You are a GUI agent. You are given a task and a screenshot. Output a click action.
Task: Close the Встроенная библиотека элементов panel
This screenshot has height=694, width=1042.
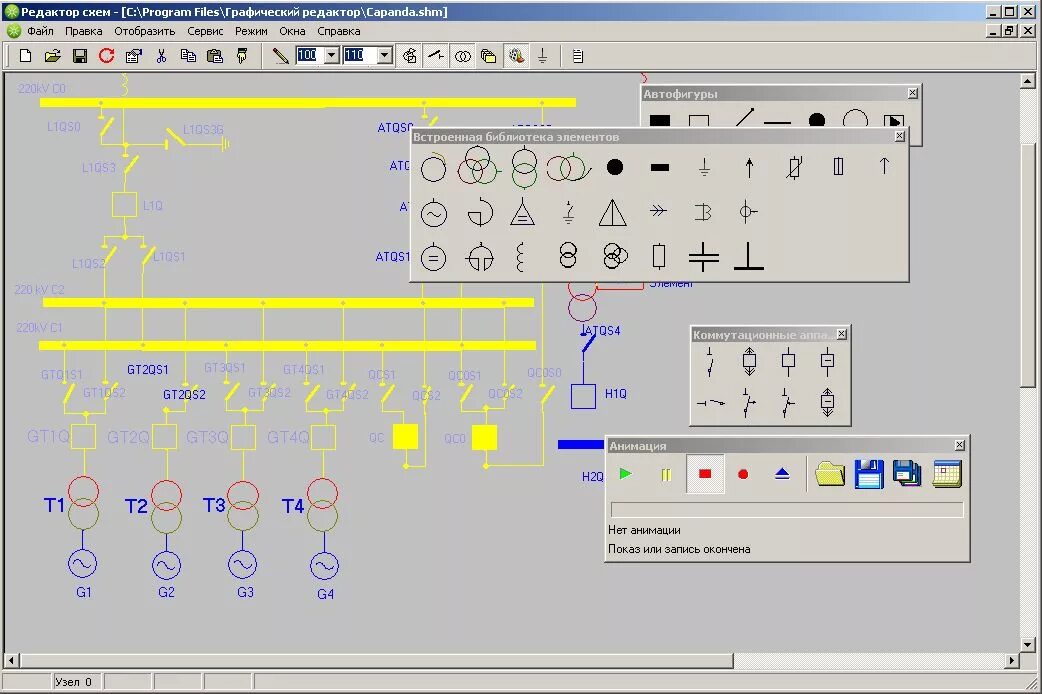tap(899, 136)
